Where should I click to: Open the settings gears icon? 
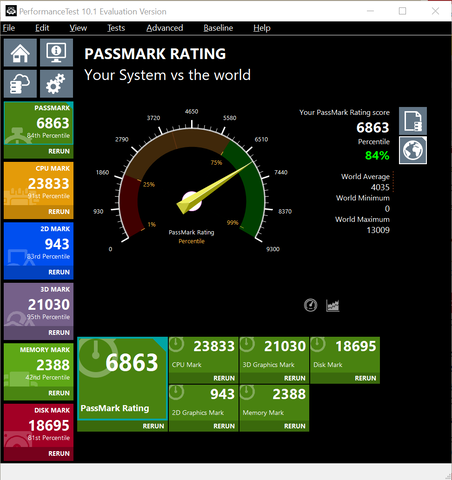click(56, 84)
